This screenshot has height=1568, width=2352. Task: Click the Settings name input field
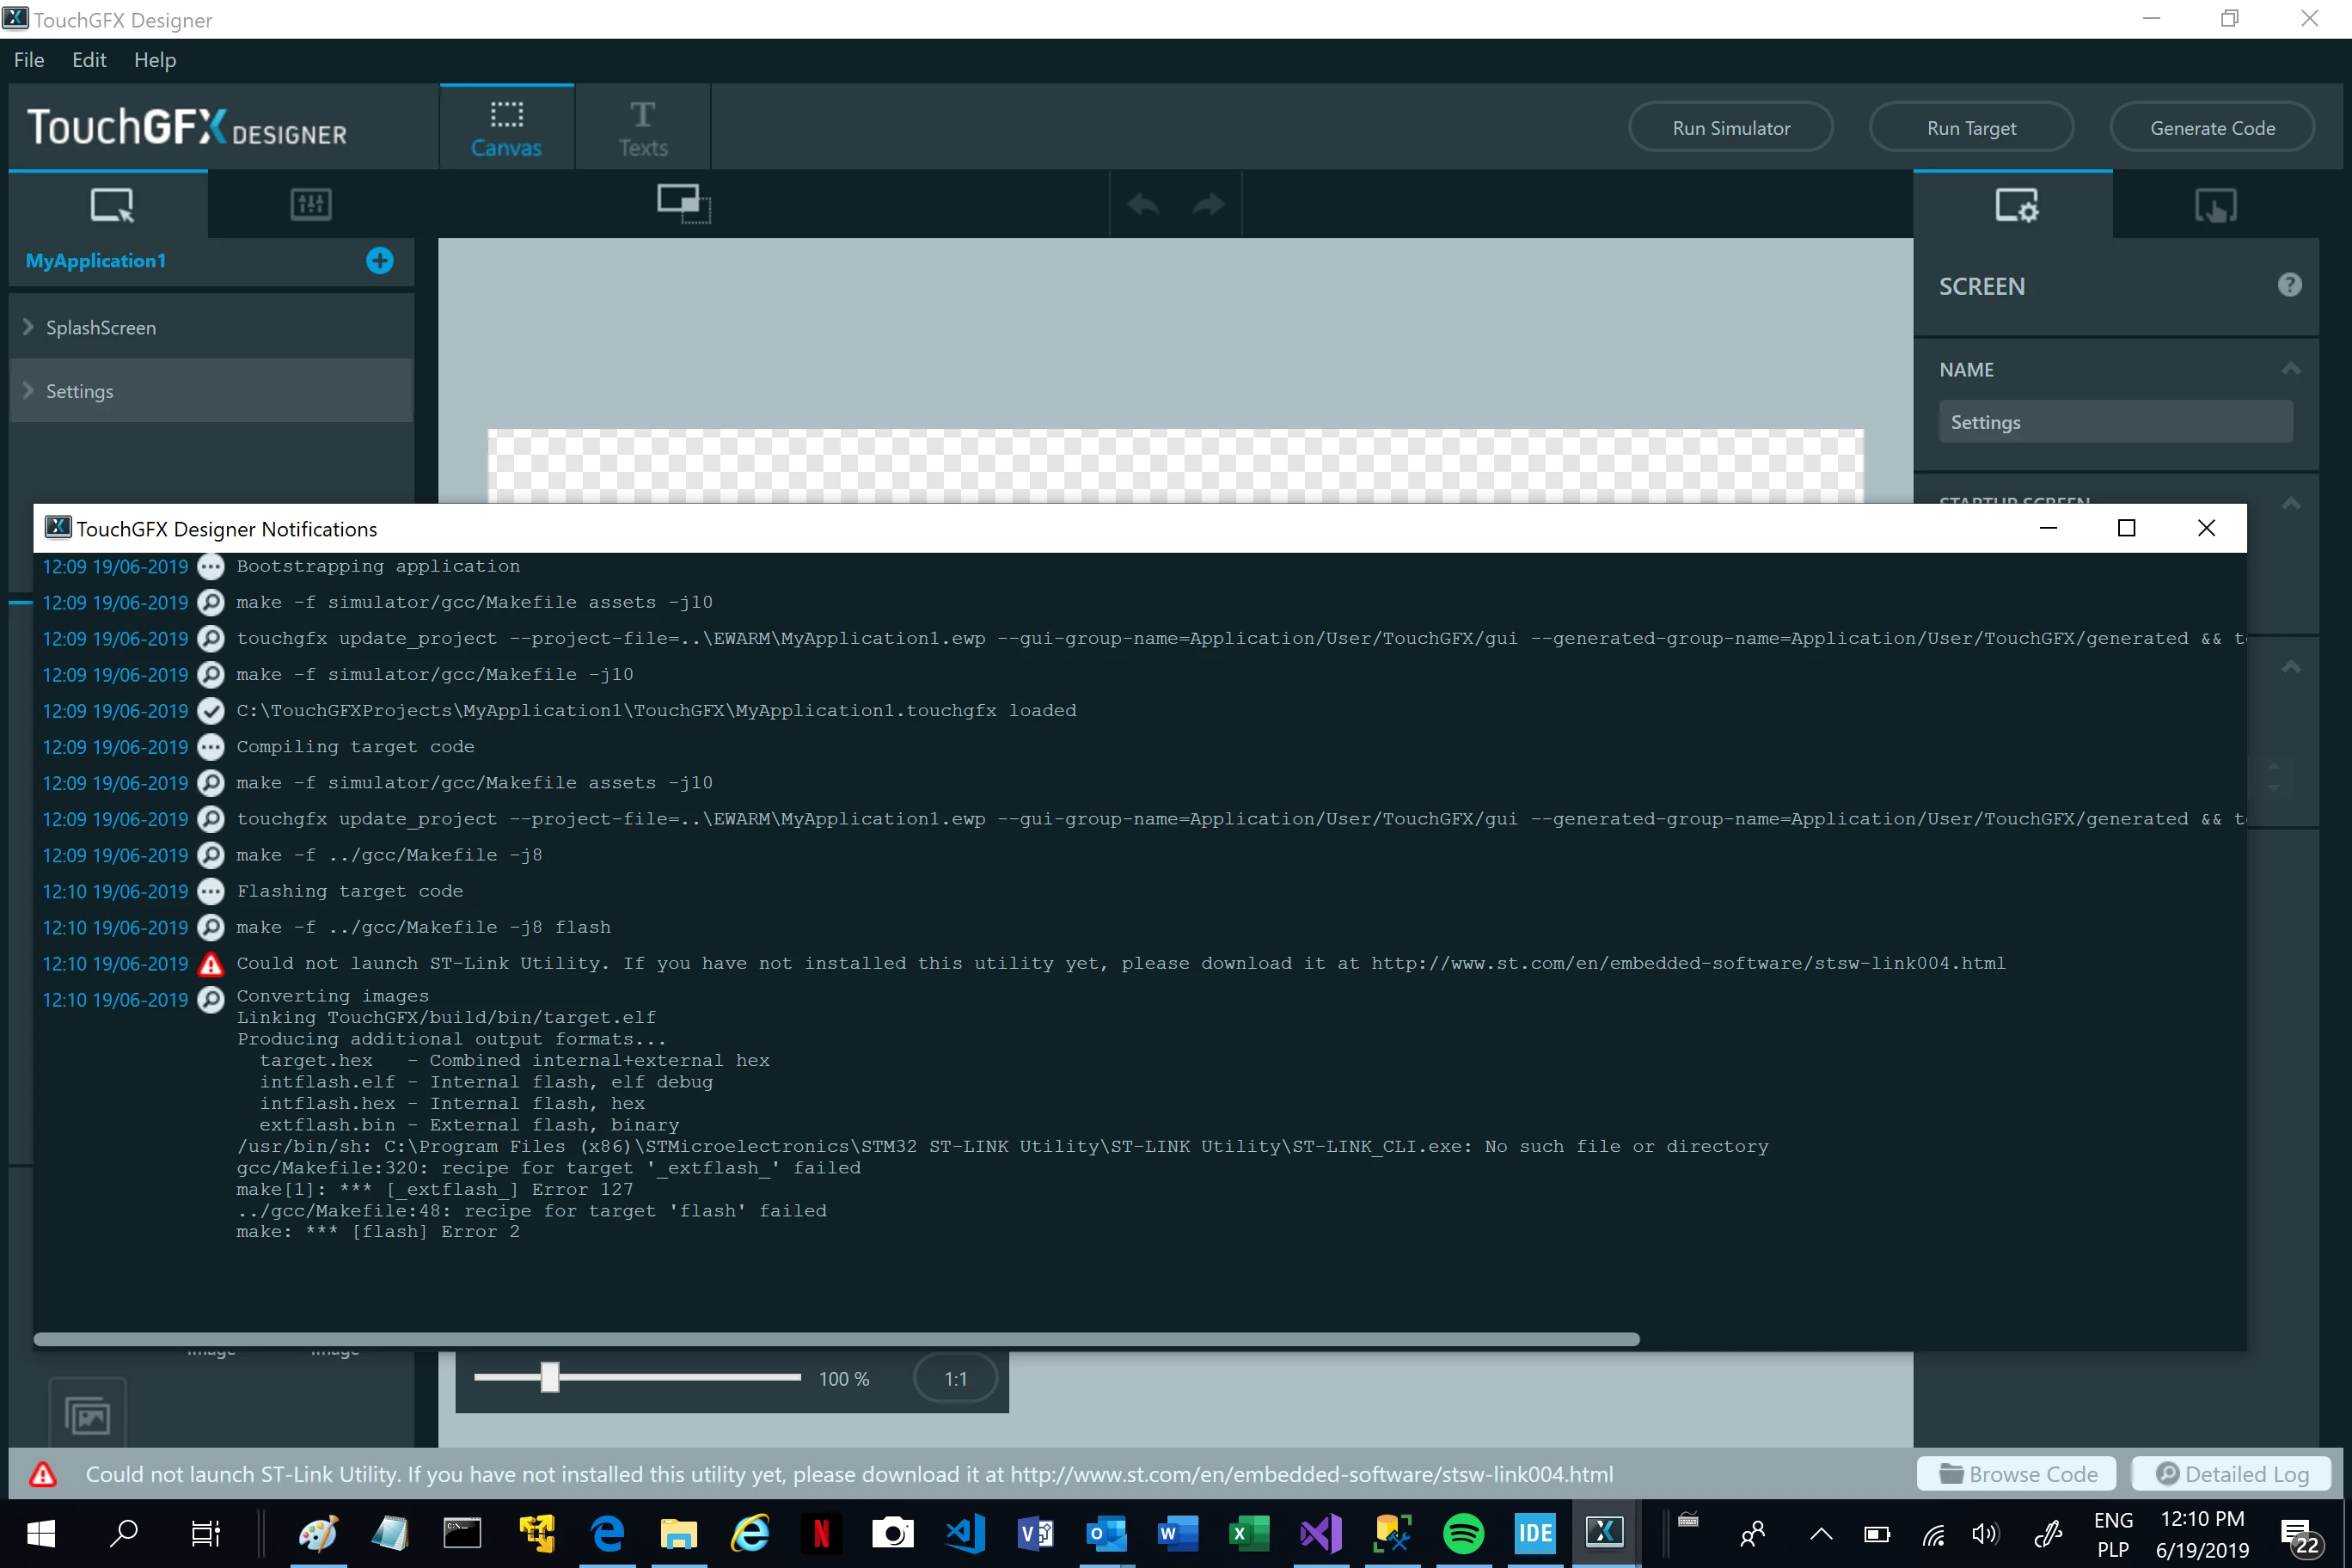[x=2114, y=422]
